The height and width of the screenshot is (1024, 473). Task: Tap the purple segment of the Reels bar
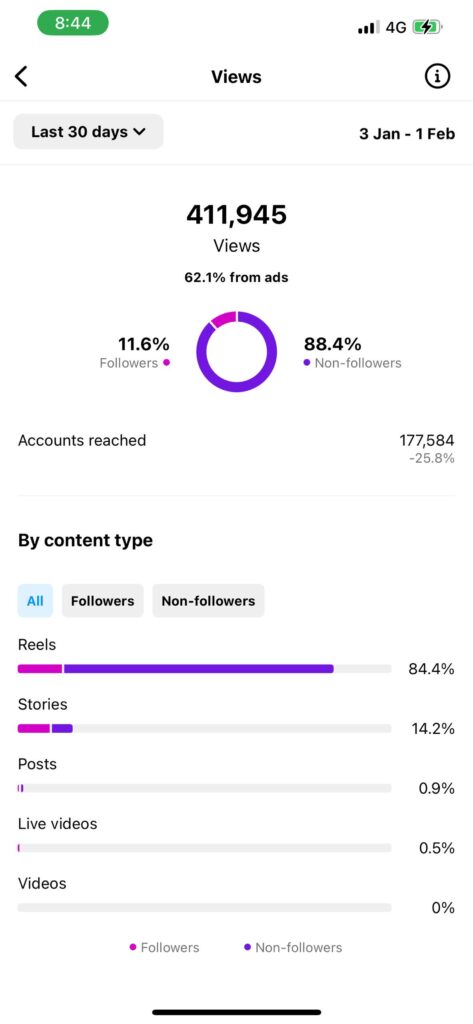199,669
